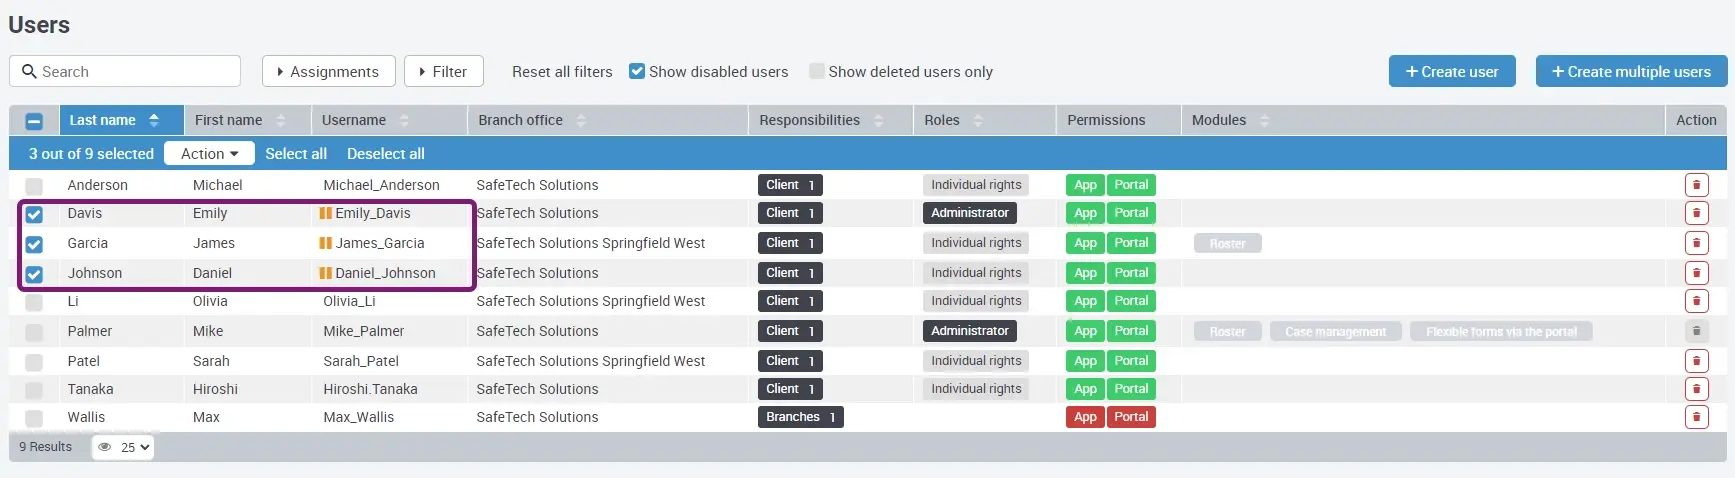Sort by Username using its sort icon

[x=404, y=120]
